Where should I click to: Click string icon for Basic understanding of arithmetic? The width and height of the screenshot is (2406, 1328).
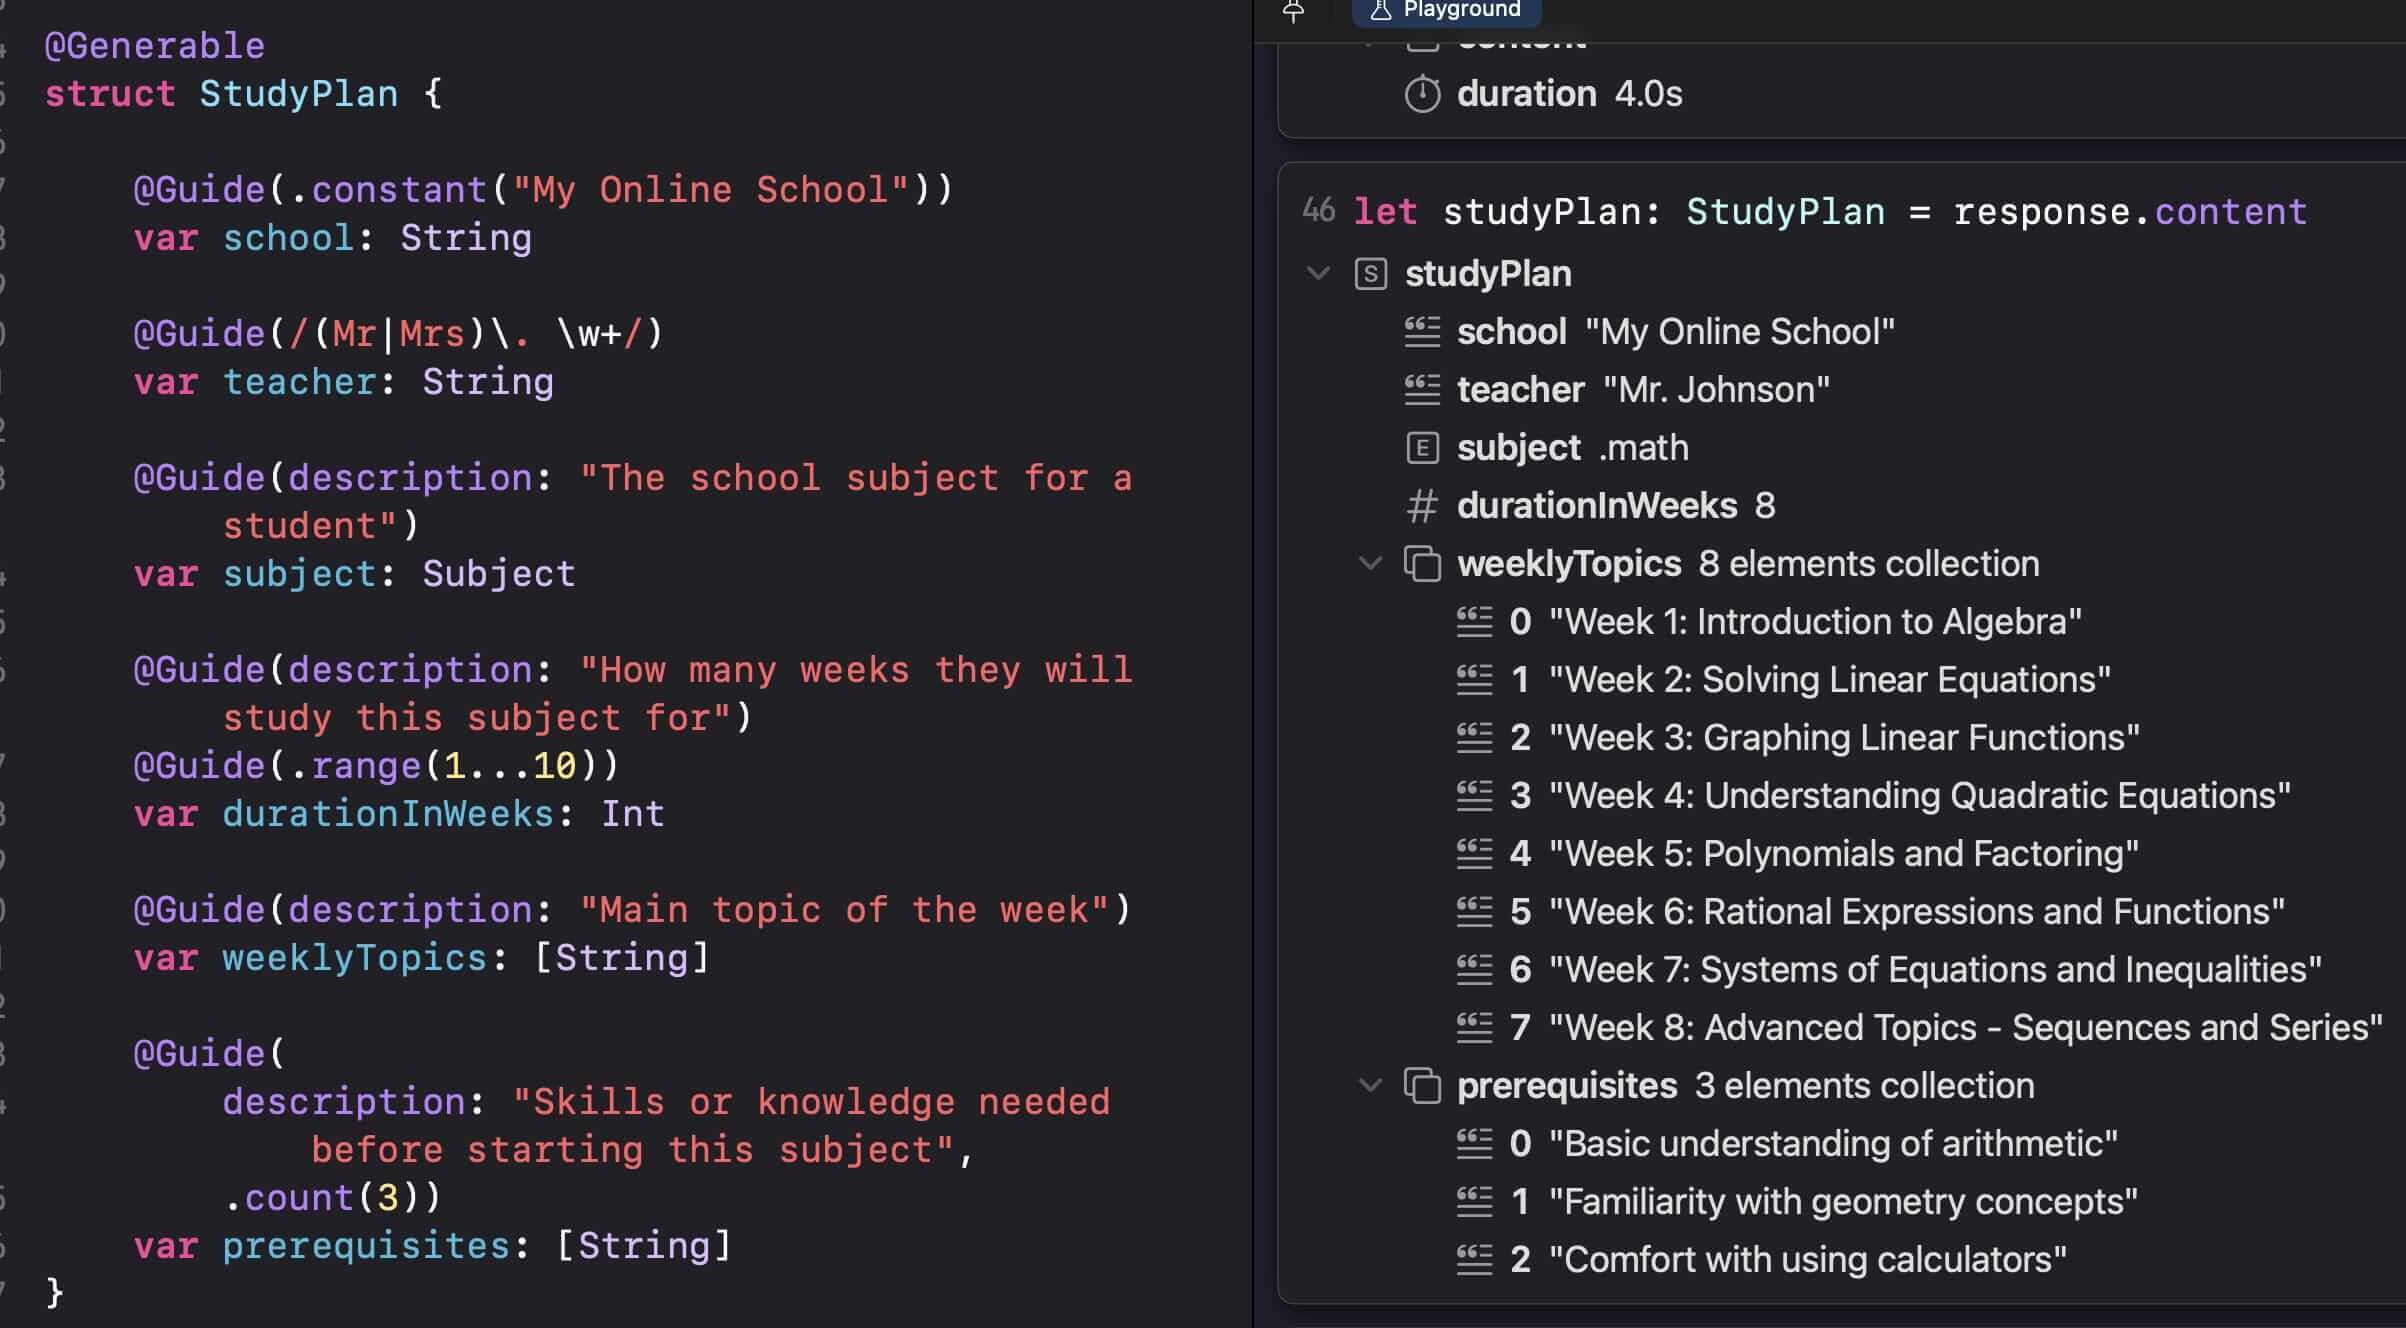(x=1474, y=1144)
